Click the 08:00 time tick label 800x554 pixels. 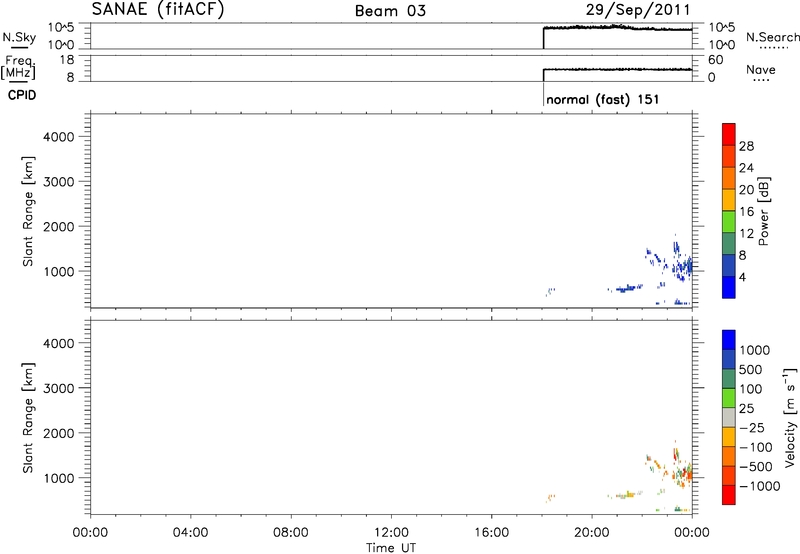pos(291,533)
